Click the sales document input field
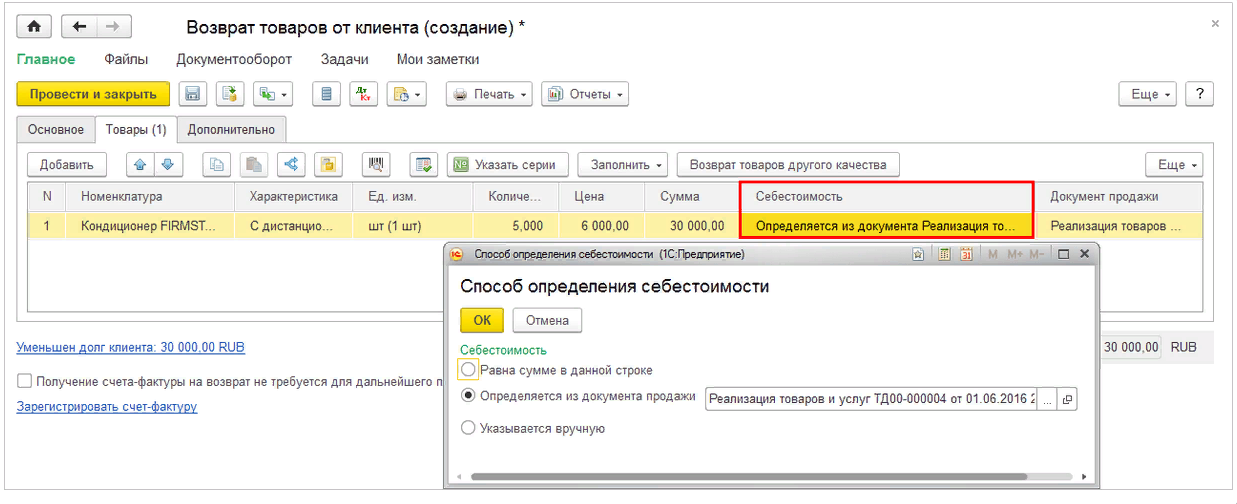The image size is (1237, 504). point(870,399)
